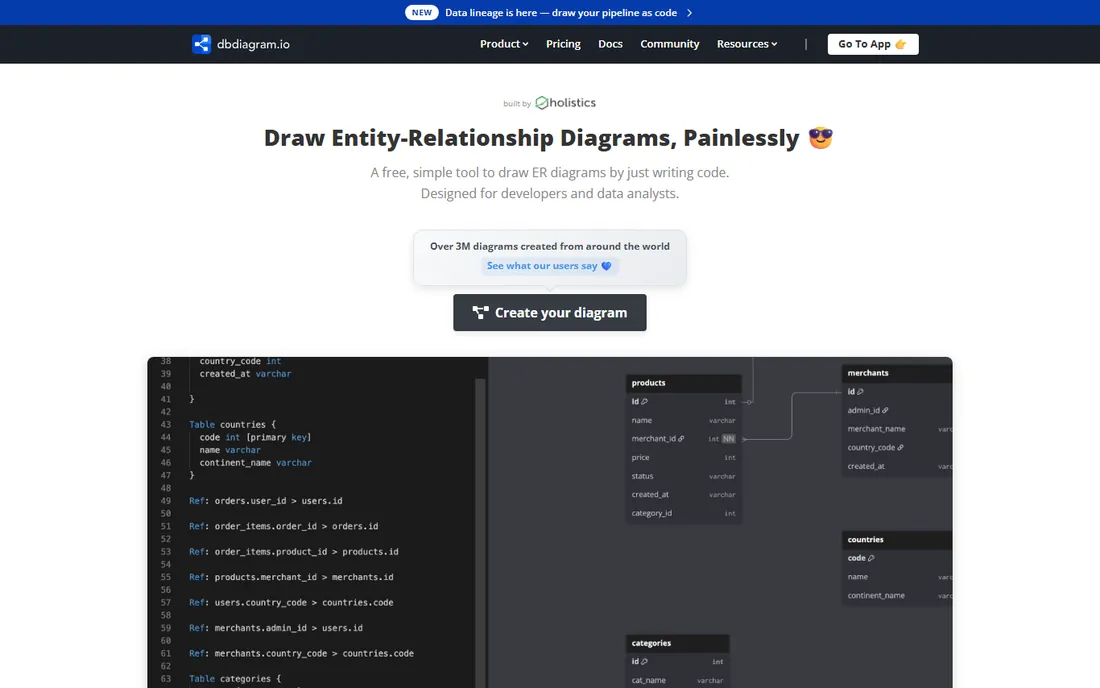Click the diagram icon in Create button

click(480, 313)
